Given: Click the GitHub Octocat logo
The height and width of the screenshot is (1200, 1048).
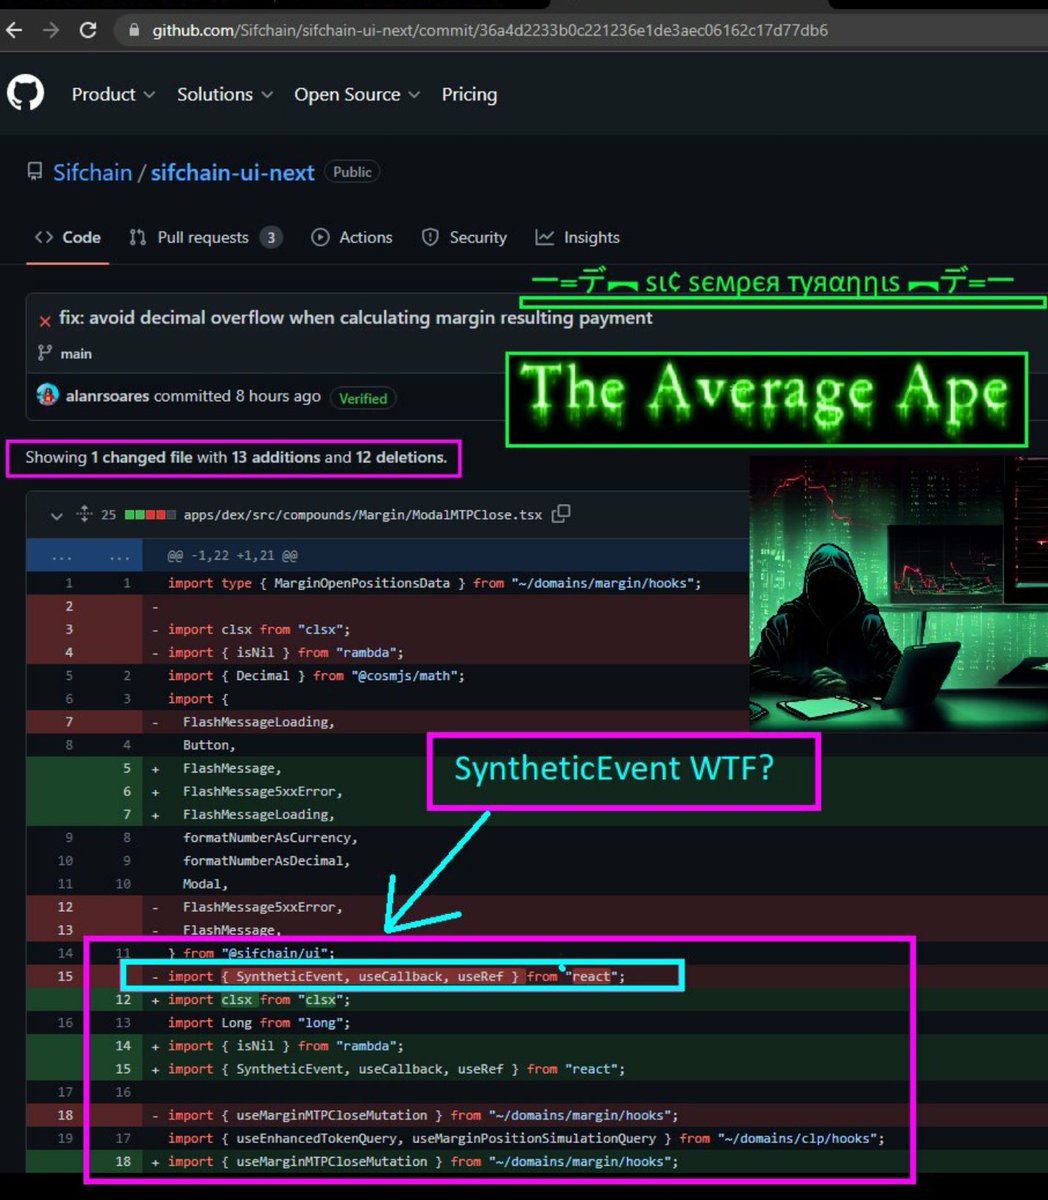Looking at the screenshot, I should point(26,94).
